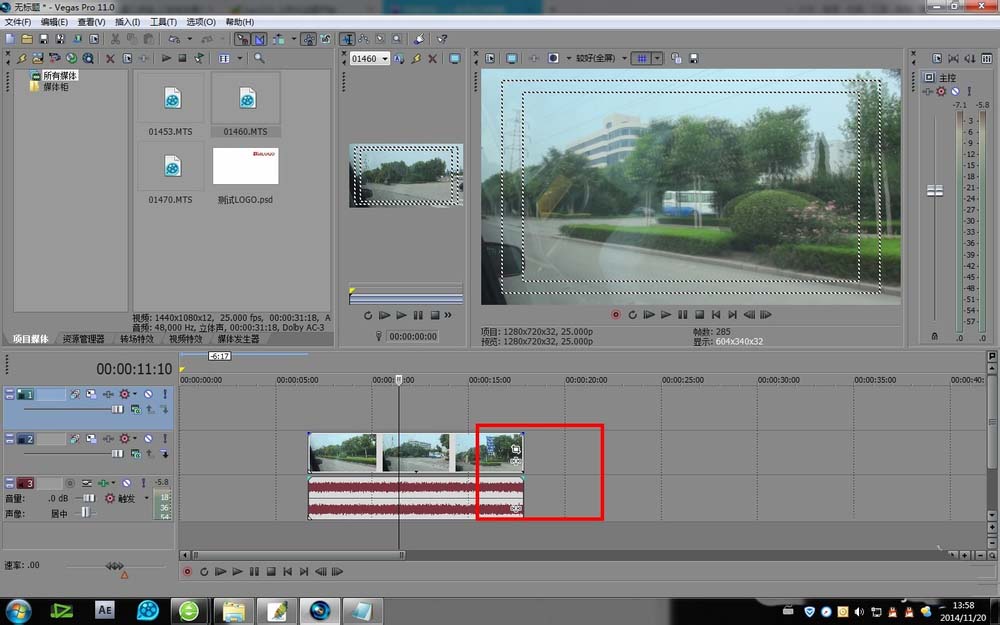Image resolution: width=1000 pixels, height=625 pixels.
Task: Copy snapshot to clipboard in the preview toolbar
Action: [x=676, y=58]
